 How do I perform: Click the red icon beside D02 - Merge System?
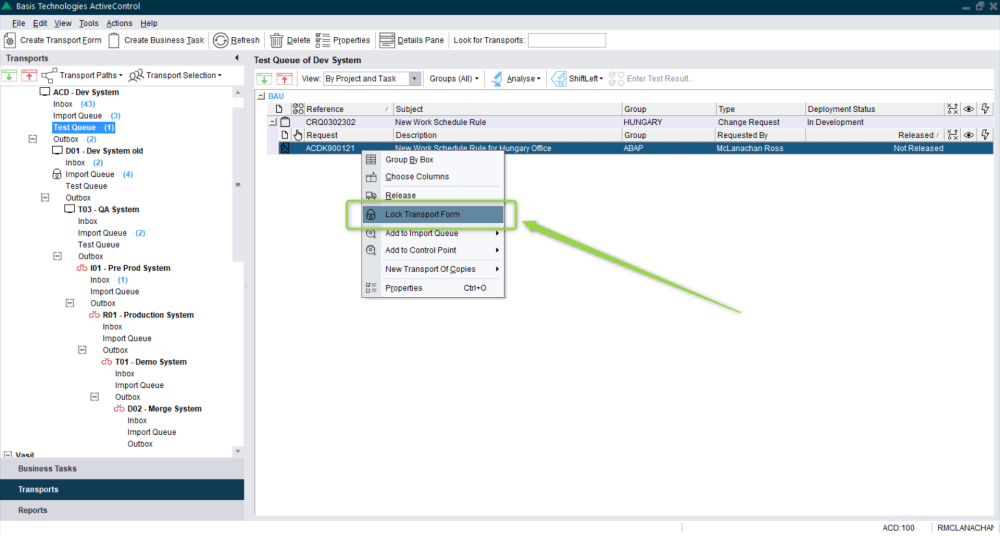point(119,409)
